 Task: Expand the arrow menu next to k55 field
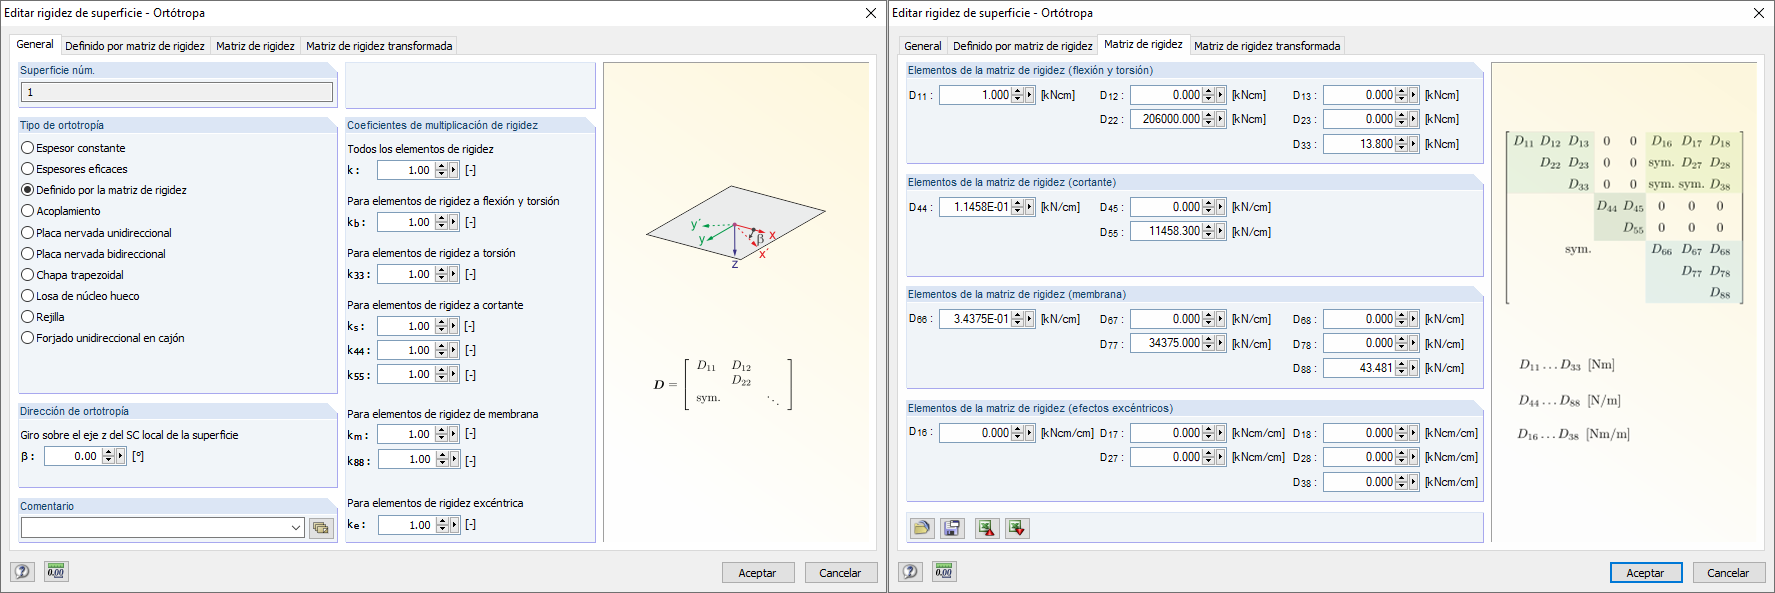(453, 375)
